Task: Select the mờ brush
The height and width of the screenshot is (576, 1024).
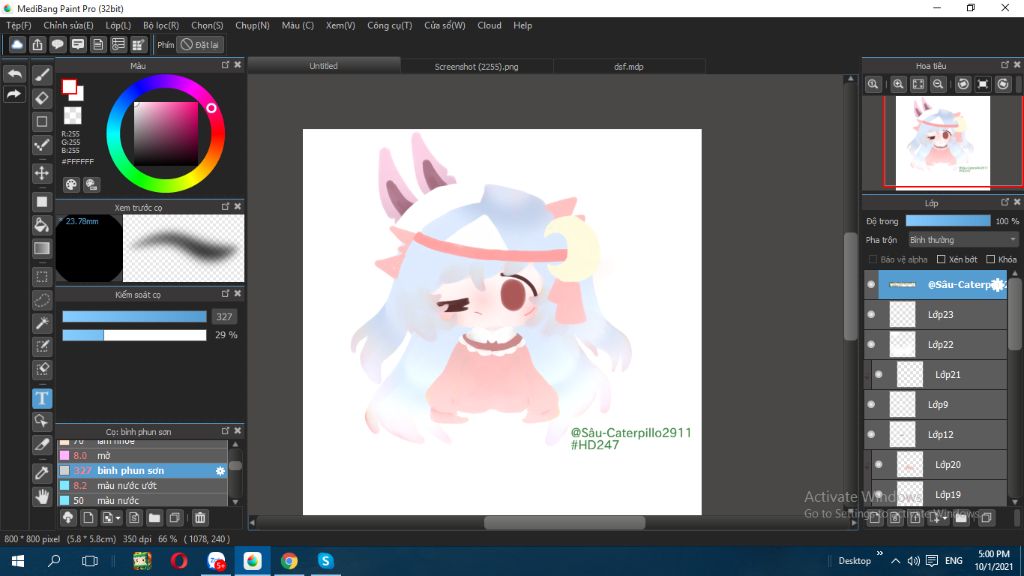Action: [x=143, y=456]
